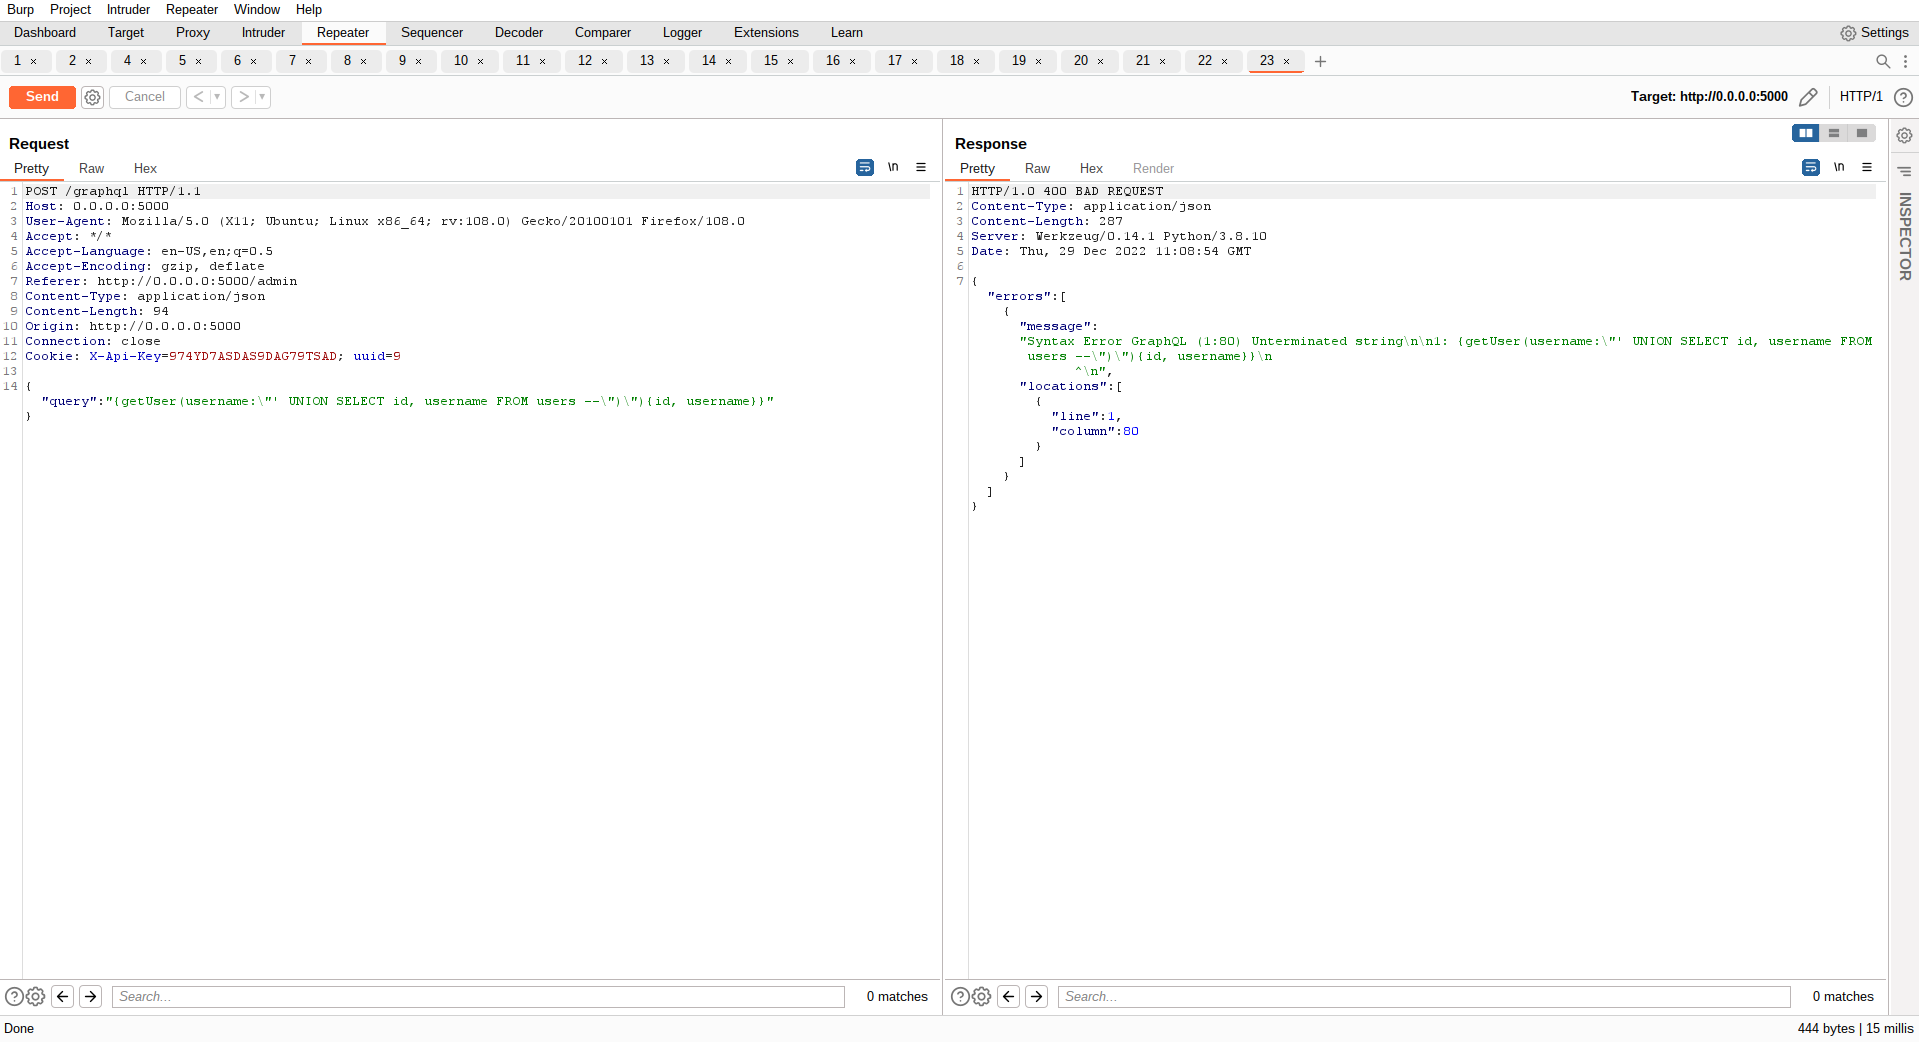Screen dimensions: 1919x1042
Task: Jump to previous request search match
Action: point(63,997)
